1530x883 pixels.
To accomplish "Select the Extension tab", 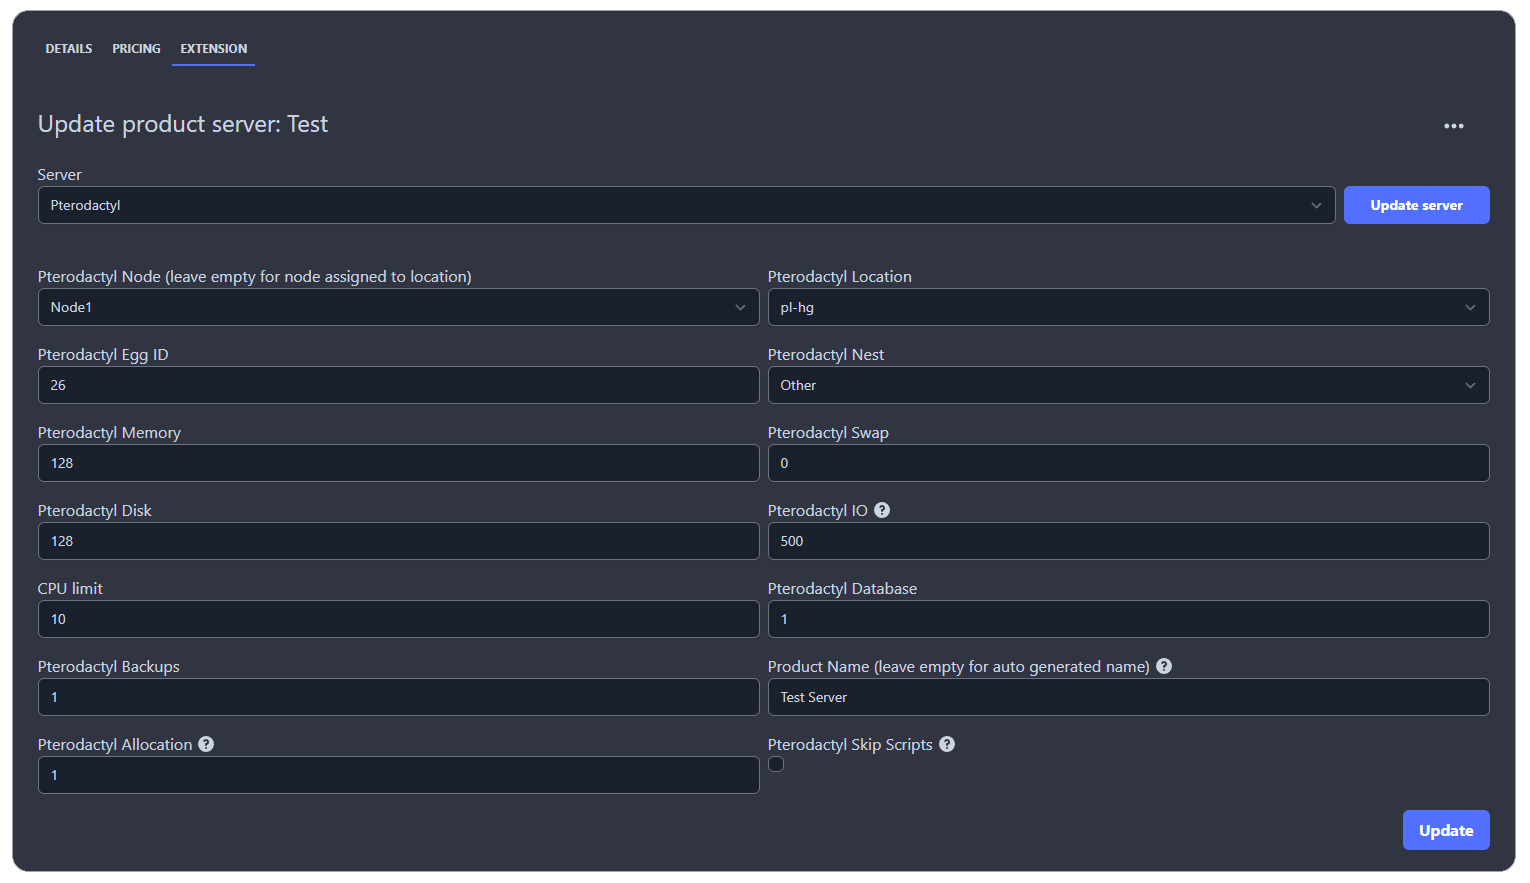I will coord(213,49).
